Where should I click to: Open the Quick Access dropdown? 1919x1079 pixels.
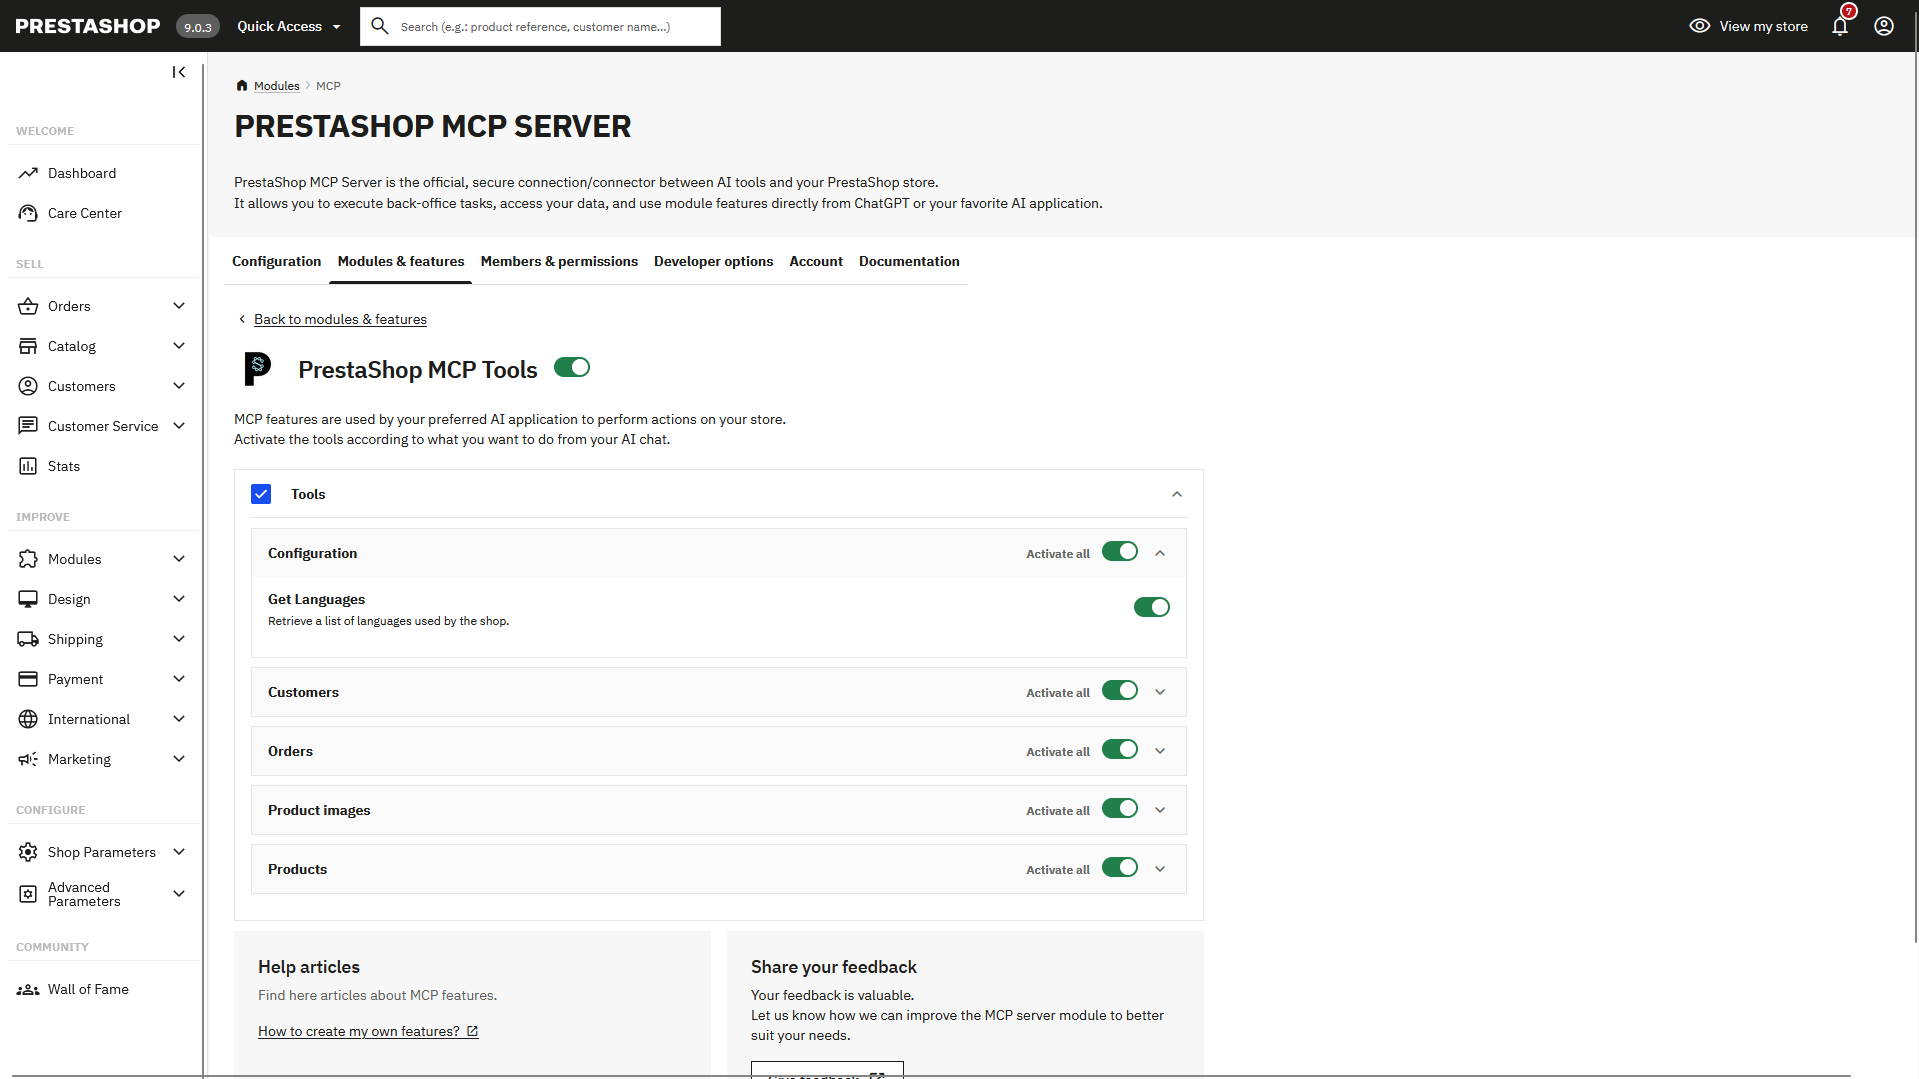pyautogui.click(x=289, y=26)
